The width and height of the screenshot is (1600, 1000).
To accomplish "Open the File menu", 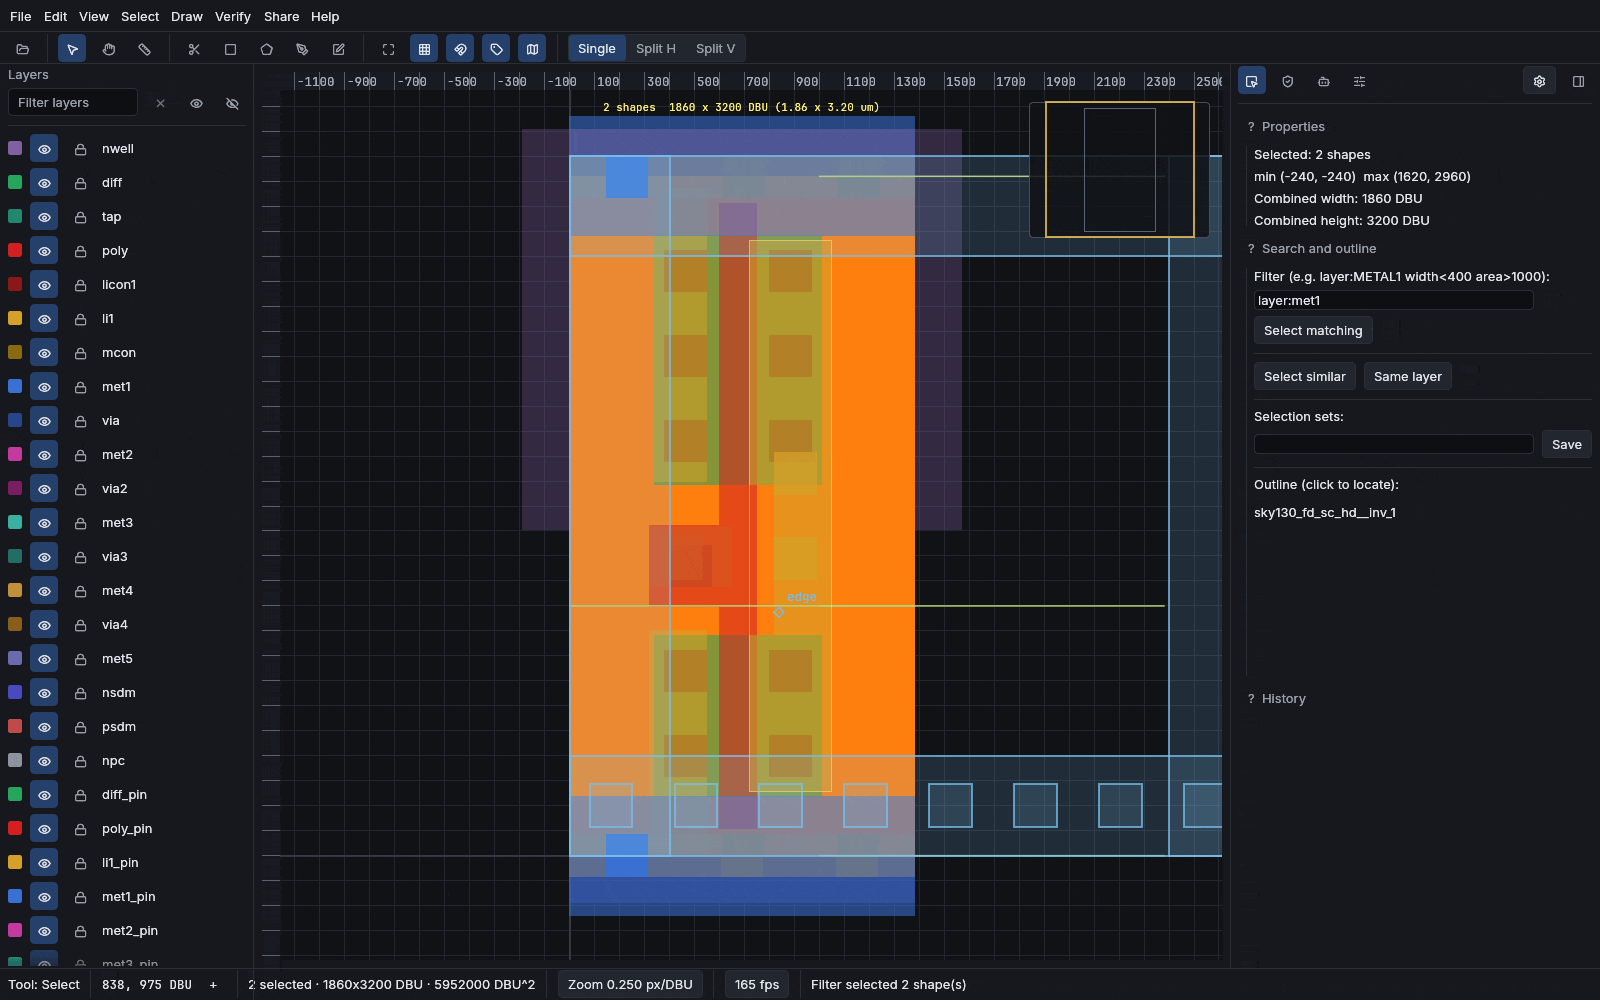I will pos(20,16).
